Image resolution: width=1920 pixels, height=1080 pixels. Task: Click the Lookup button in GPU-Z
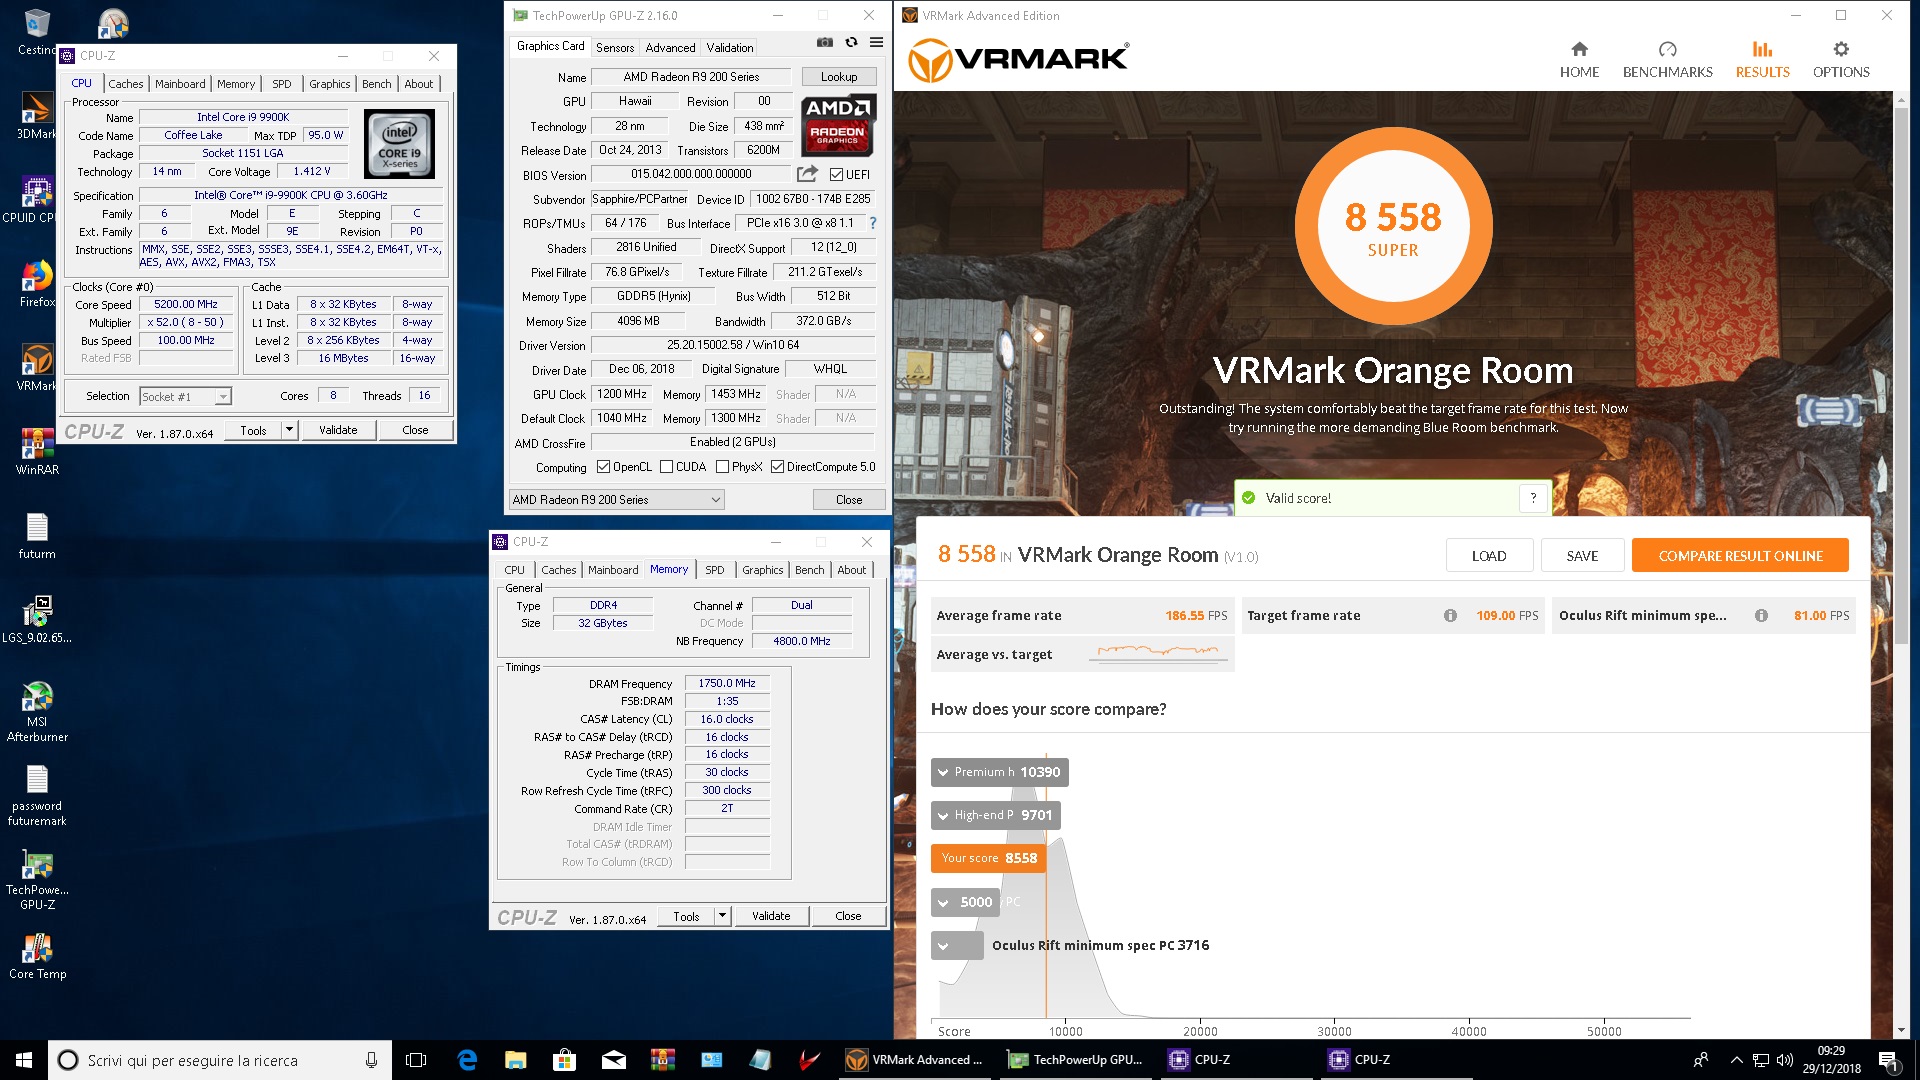[x=839, y=77]
